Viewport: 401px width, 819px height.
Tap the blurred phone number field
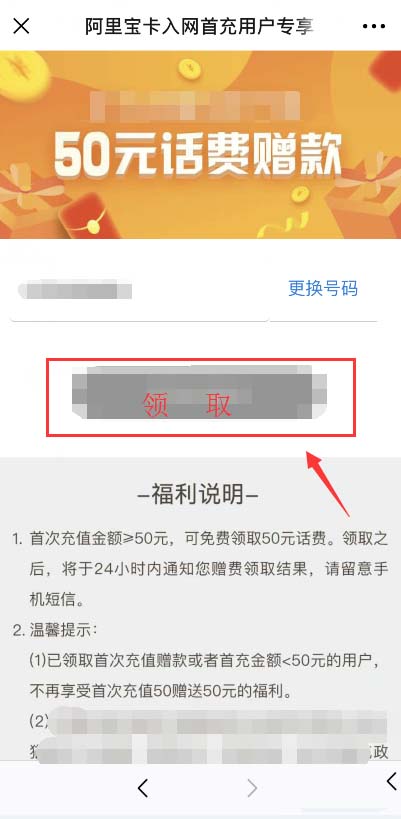coord(139,291)
